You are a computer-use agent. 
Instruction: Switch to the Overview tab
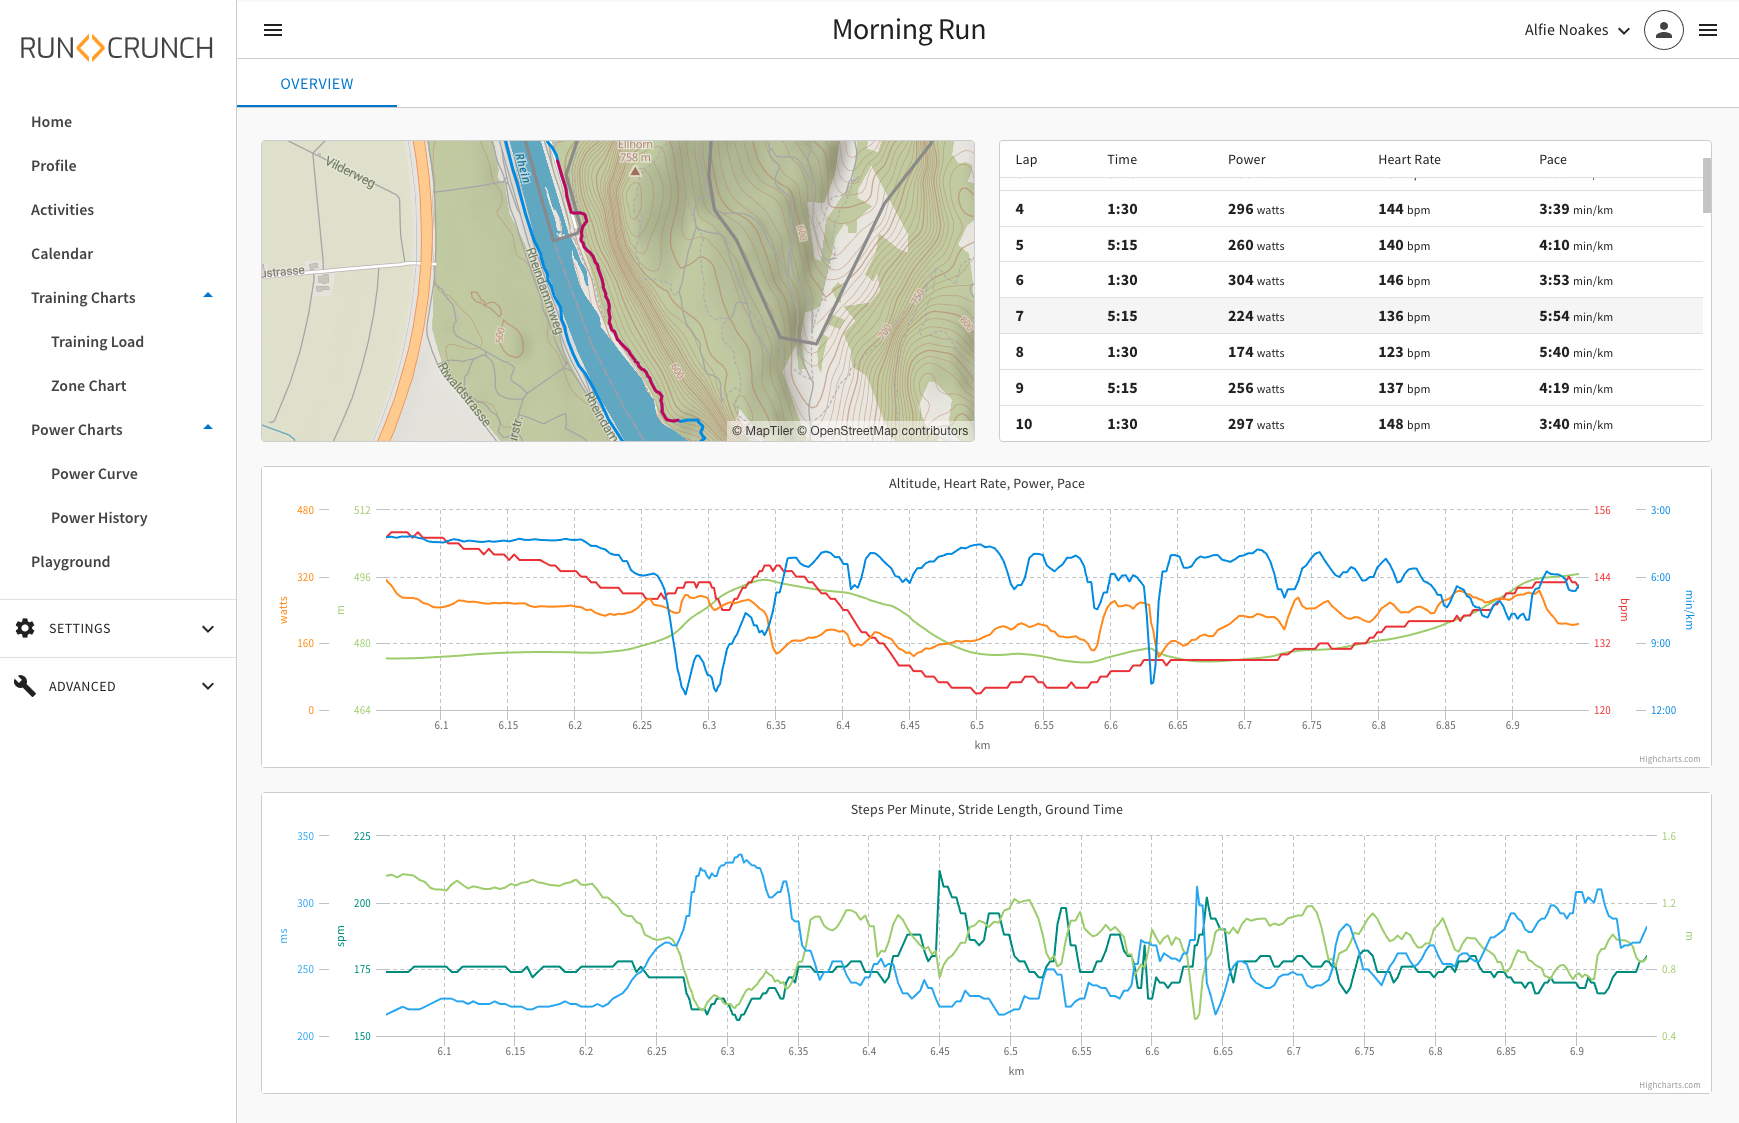(317, 84)
